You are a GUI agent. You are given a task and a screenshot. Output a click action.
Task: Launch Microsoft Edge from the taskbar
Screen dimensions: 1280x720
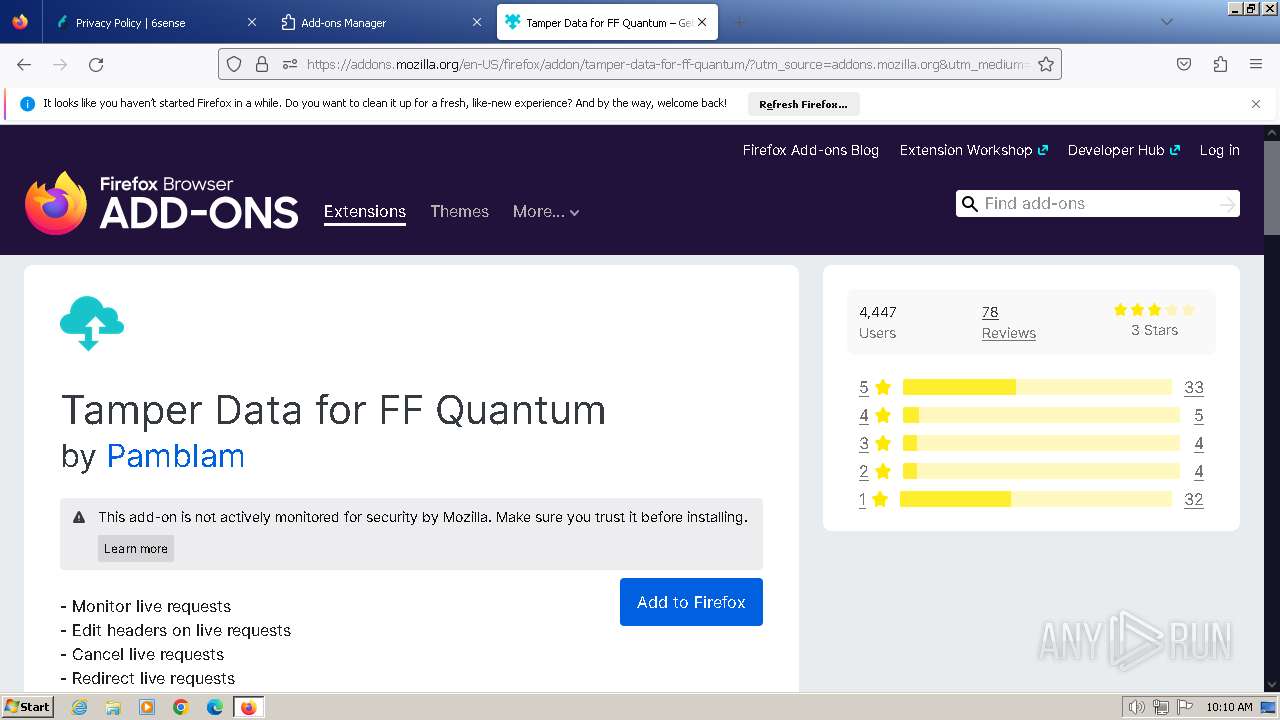215,707
